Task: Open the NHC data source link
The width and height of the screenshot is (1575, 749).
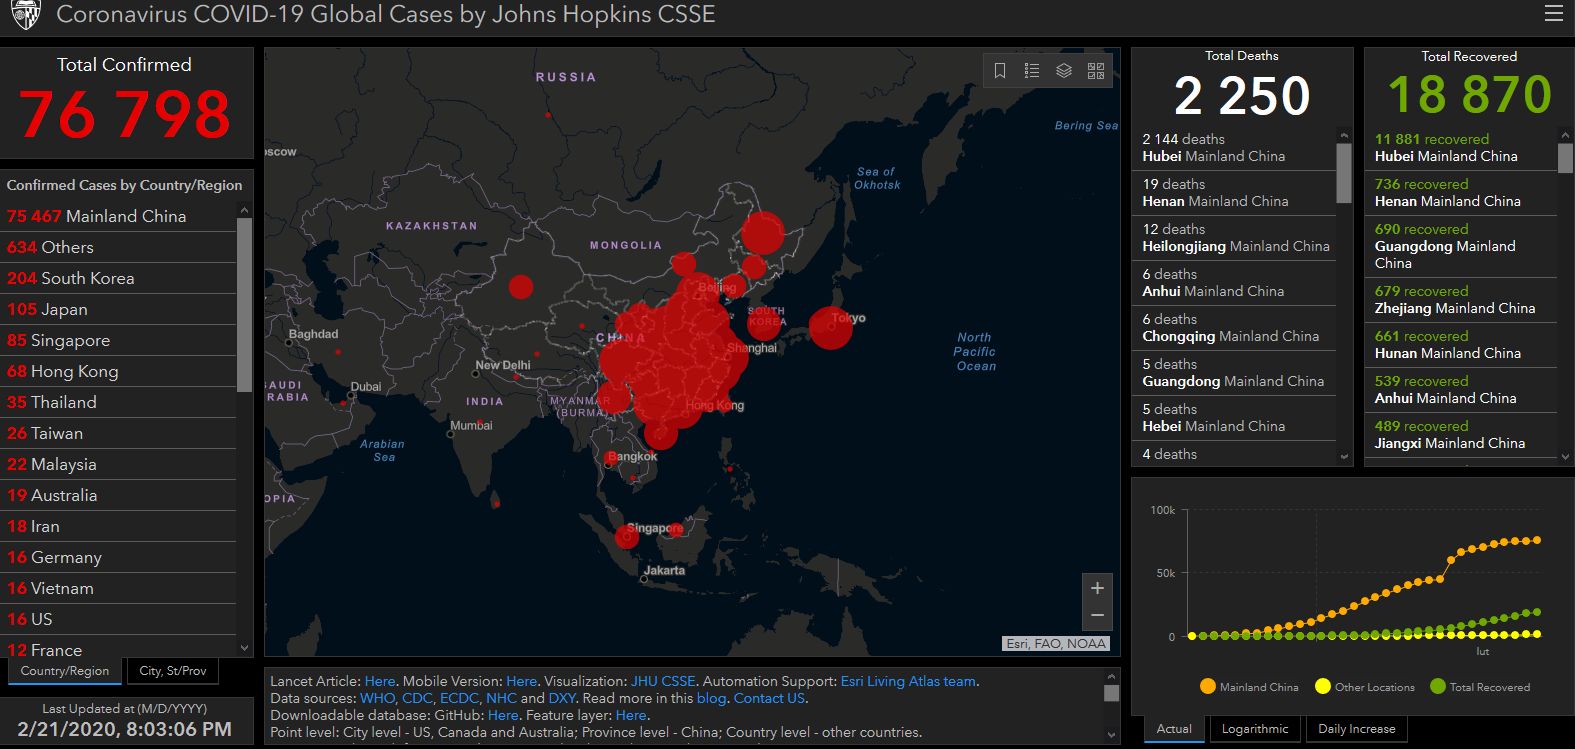Action: 501,698
